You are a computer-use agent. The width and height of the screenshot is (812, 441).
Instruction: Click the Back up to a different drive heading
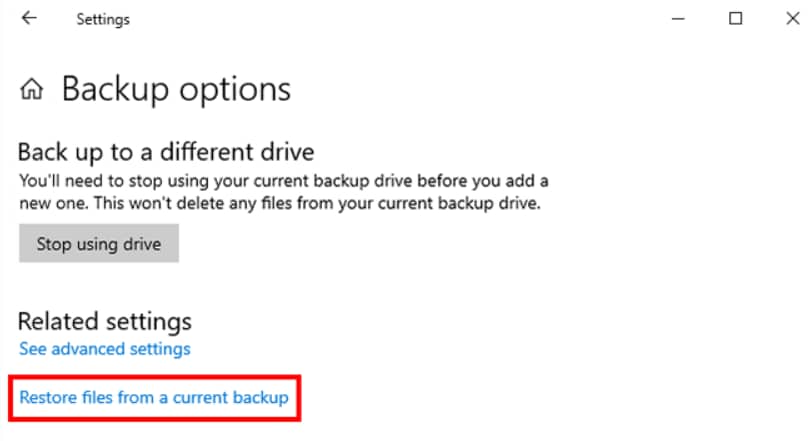(x=166, y=152)
